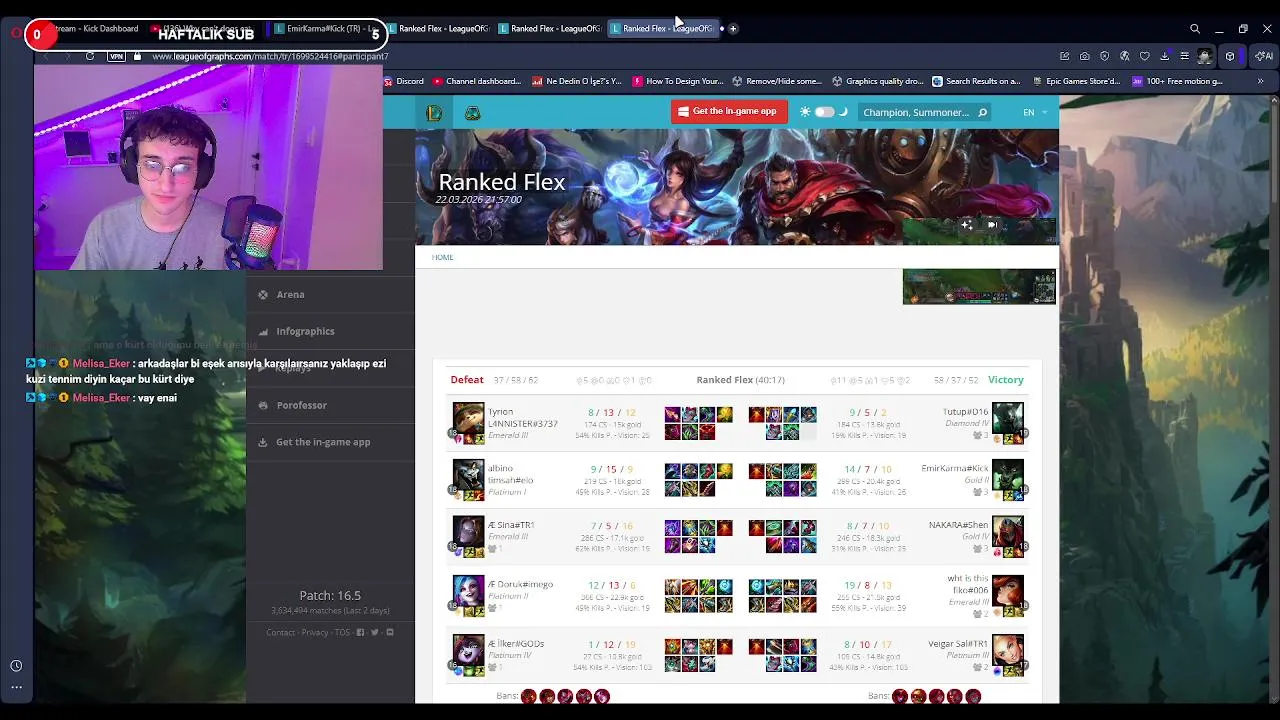
Task: Click the 8 / 13 / 12 KDA for Tyrion
Action: [x=612, y=412]
